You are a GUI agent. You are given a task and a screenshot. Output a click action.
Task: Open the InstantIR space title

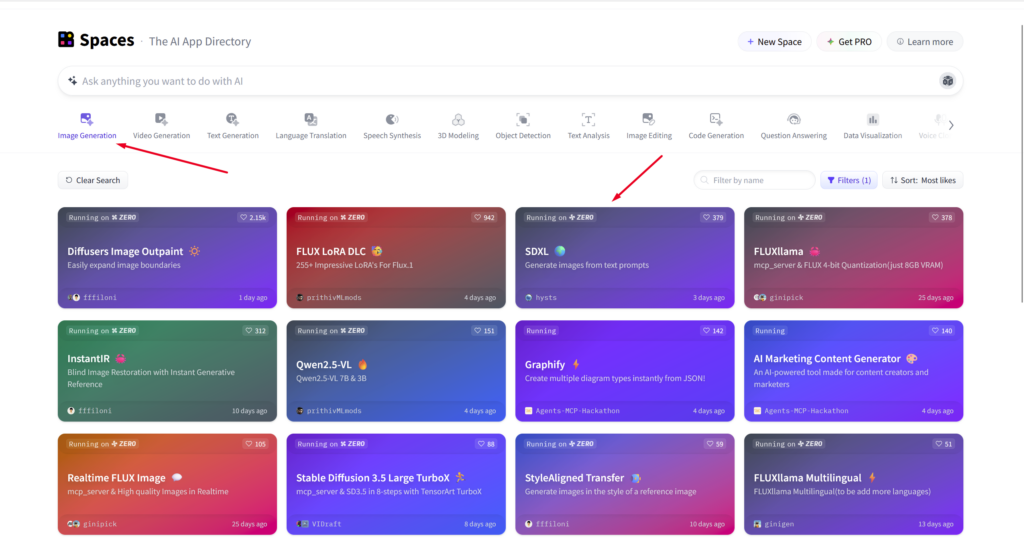pyautogui.click(x=88, y=358)
